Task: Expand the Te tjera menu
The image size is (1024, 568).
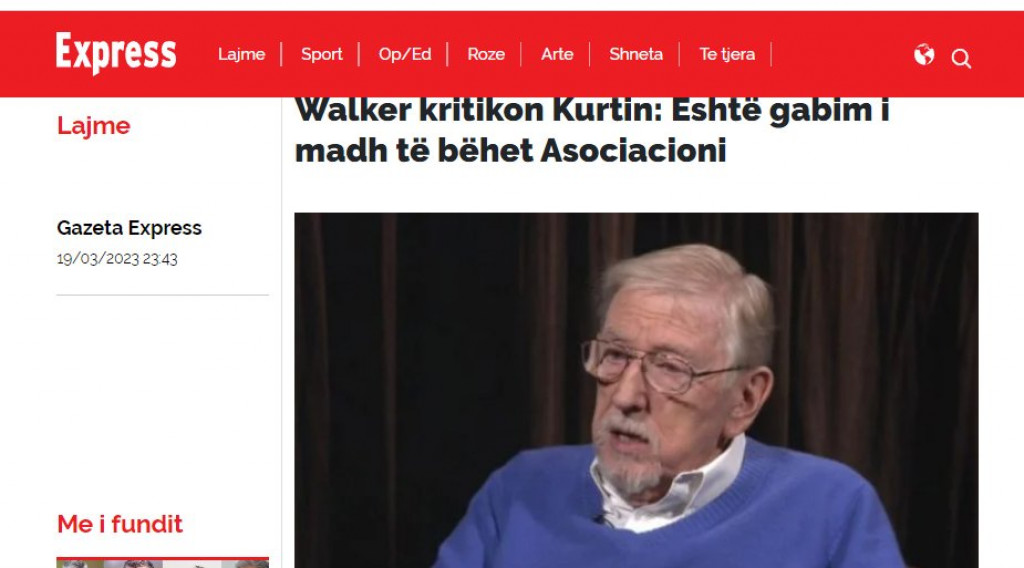Action: (727, 54)
